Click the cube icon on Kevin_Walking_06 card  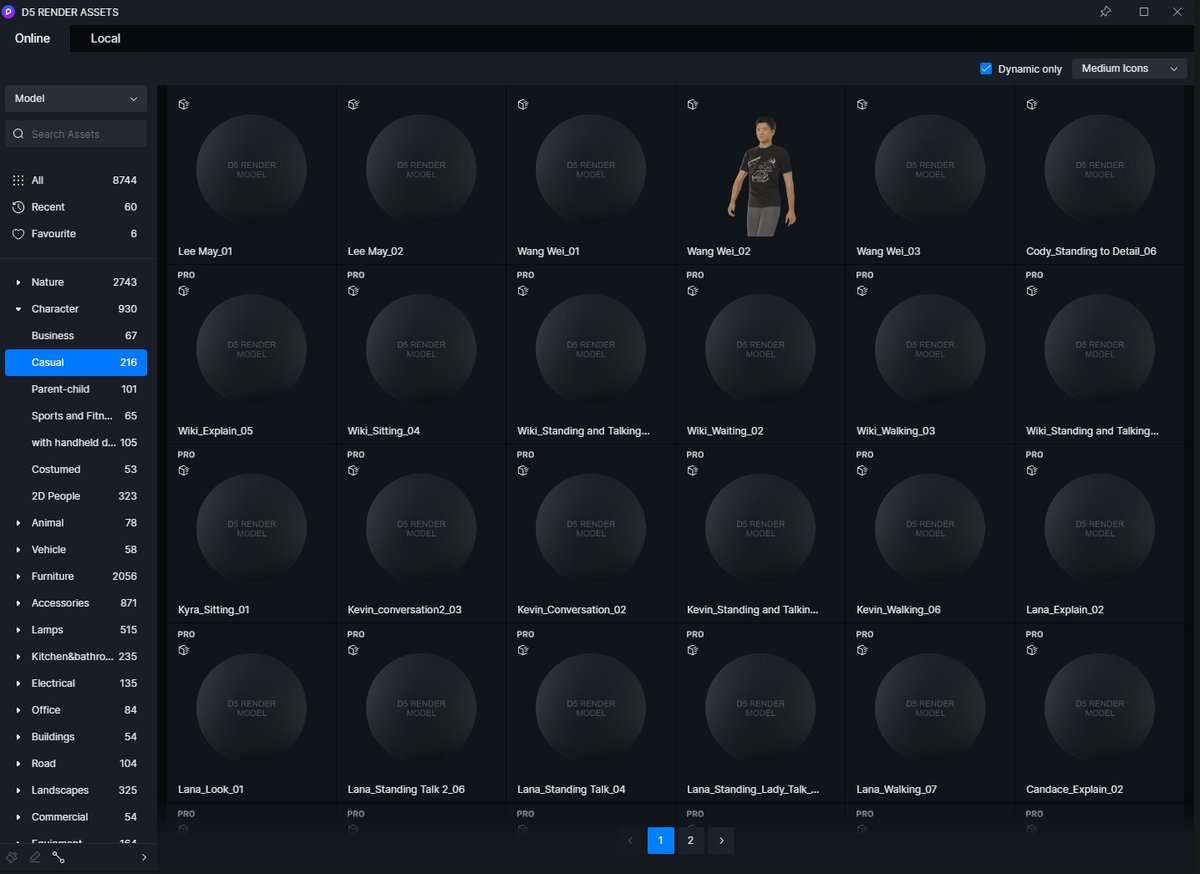(862, 470)
